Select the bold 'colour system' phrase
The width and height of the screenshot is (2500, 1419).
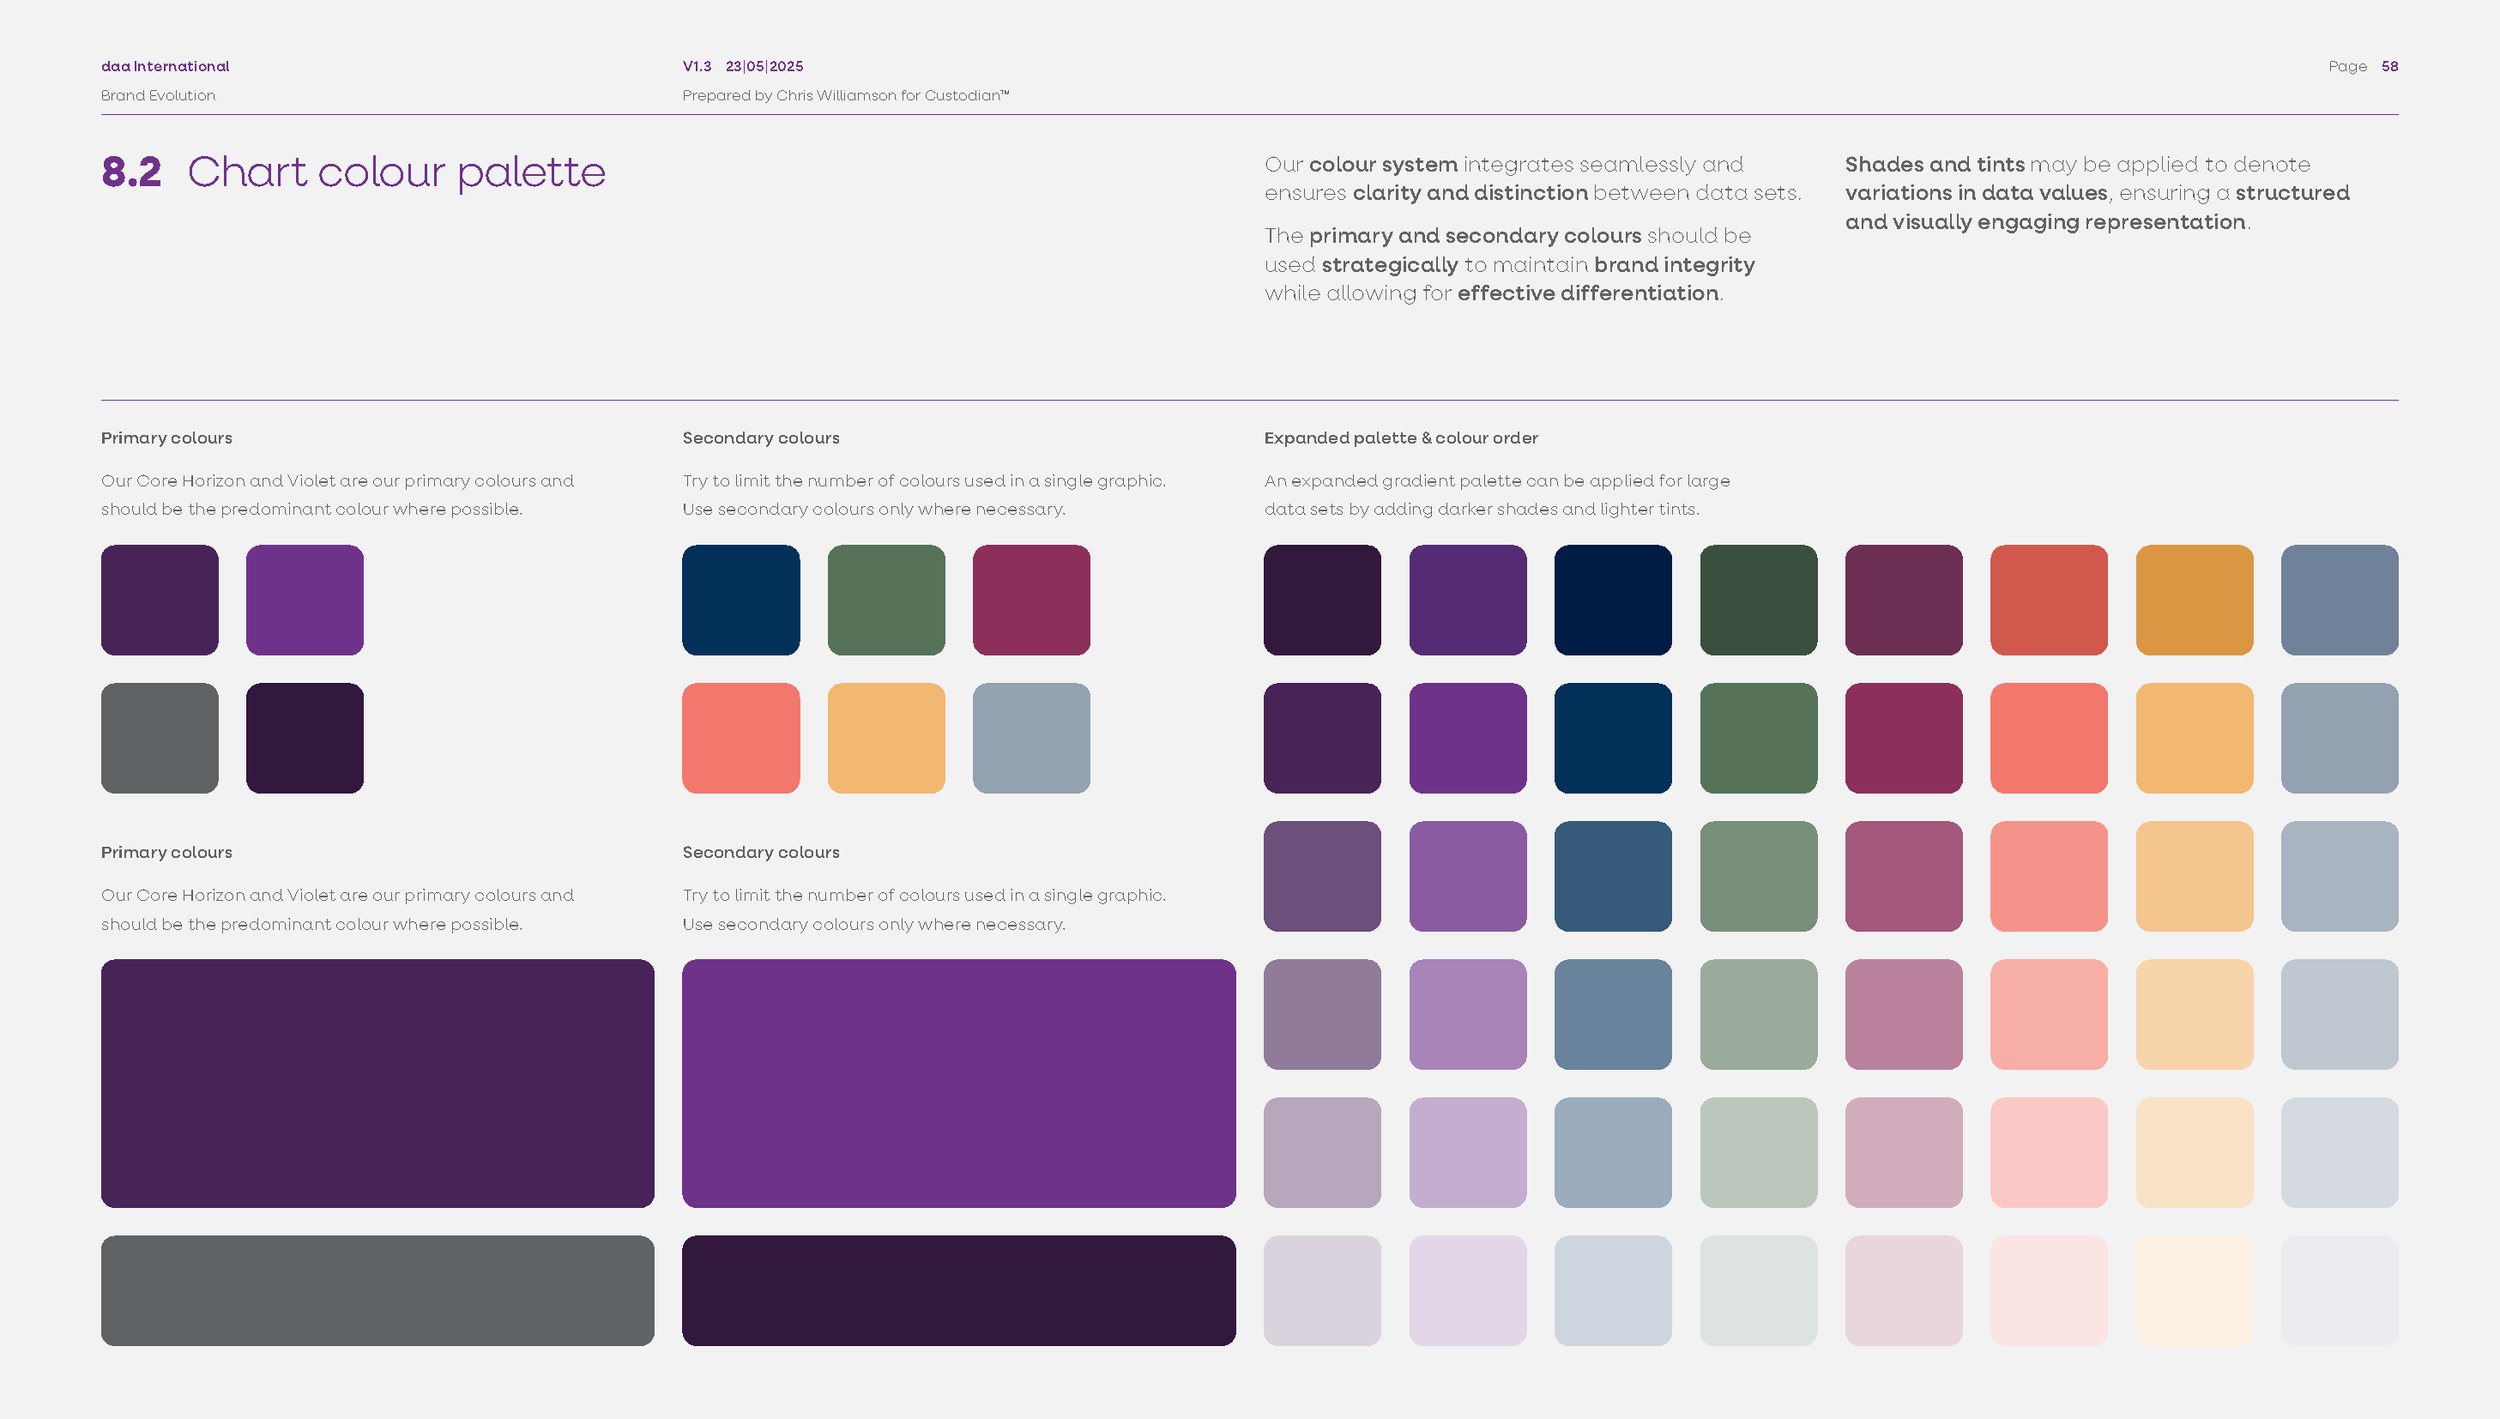tap(1383, 165)
